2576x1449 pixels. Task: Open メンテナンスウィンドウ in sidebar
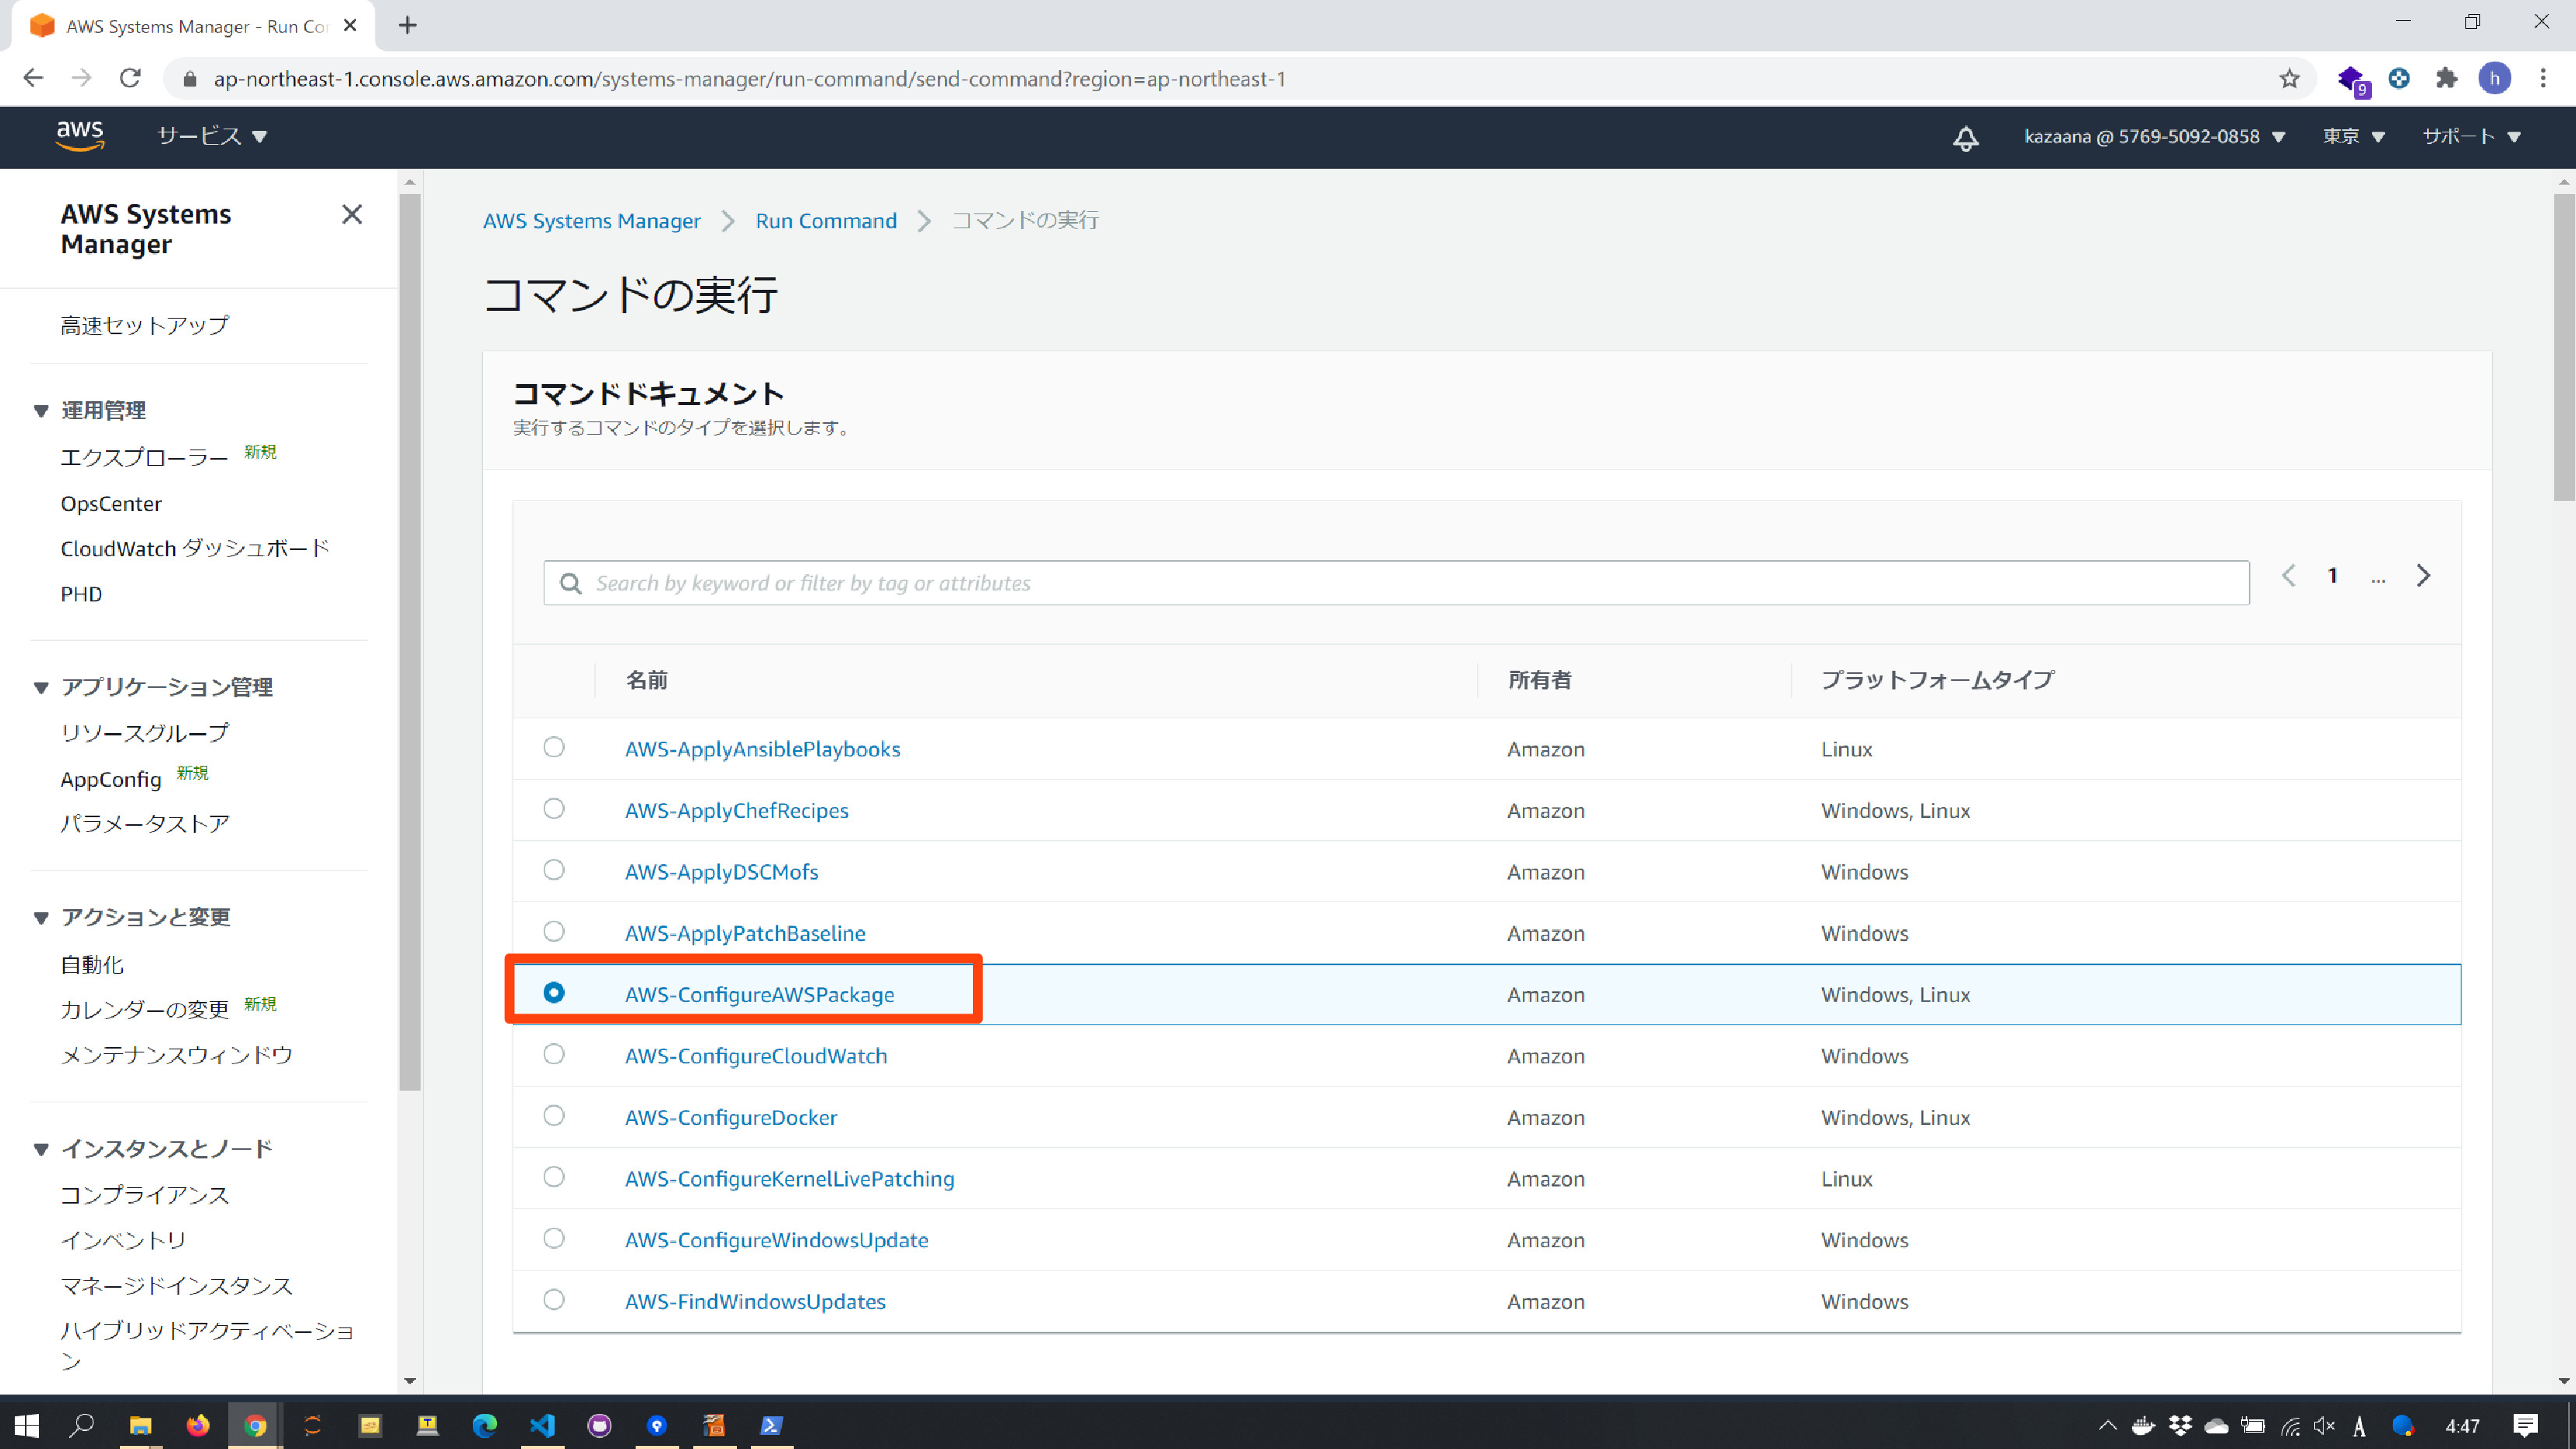[176, 1055]
